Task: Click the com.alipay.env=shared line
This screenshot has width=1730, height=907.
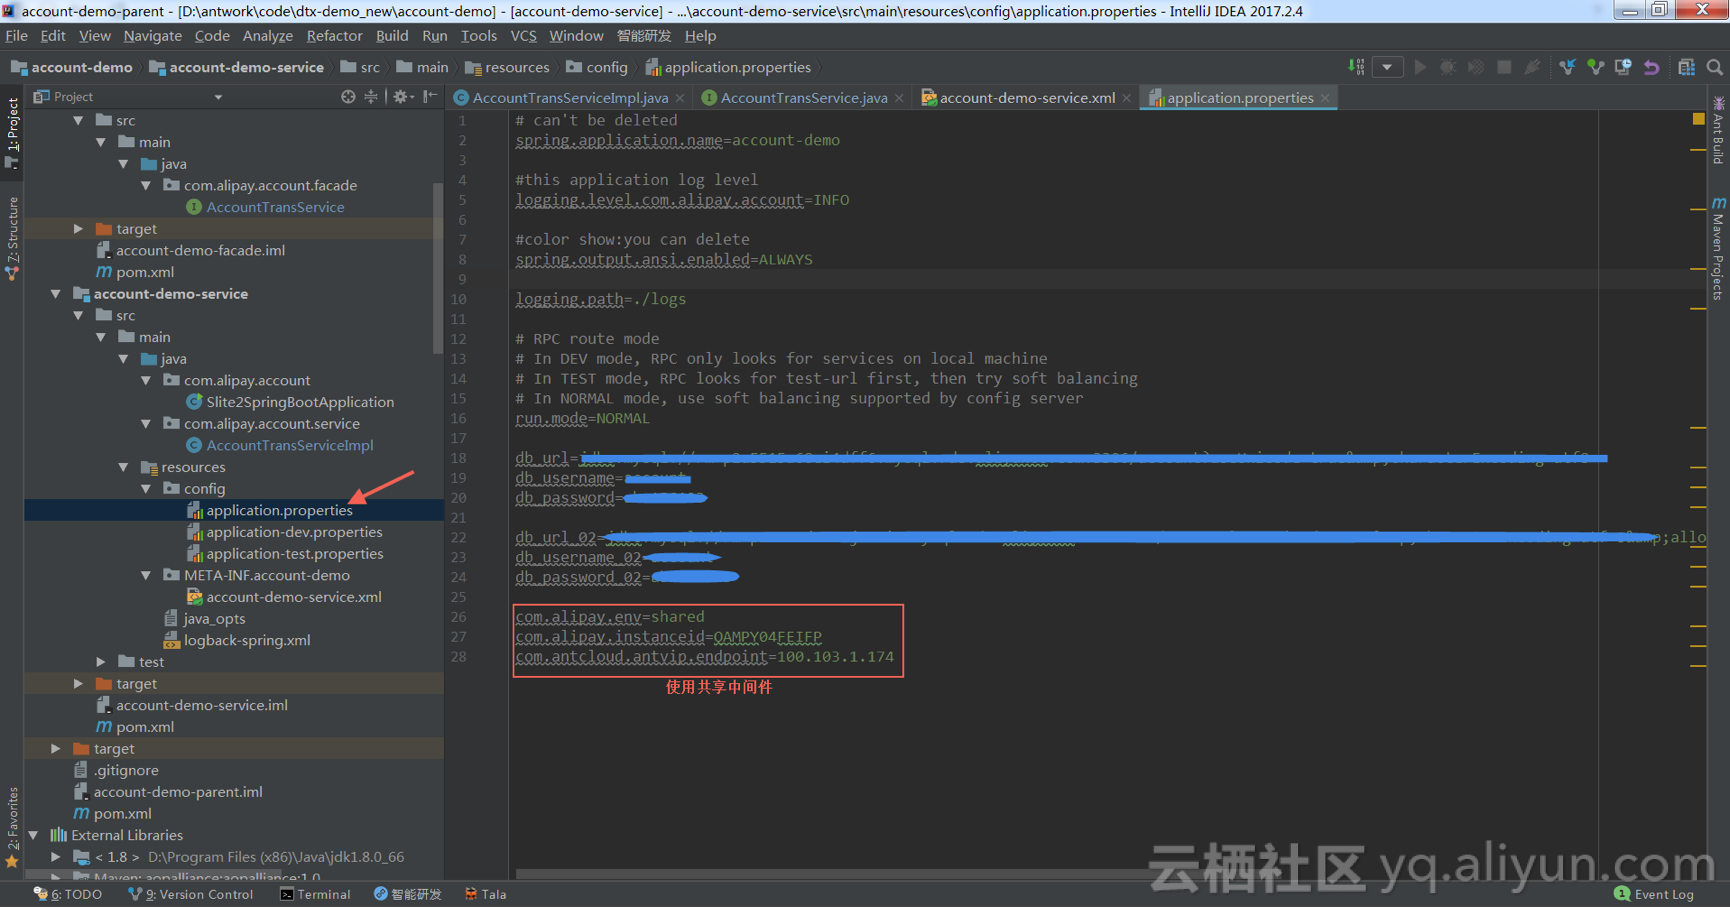Action: pos(610,617)
